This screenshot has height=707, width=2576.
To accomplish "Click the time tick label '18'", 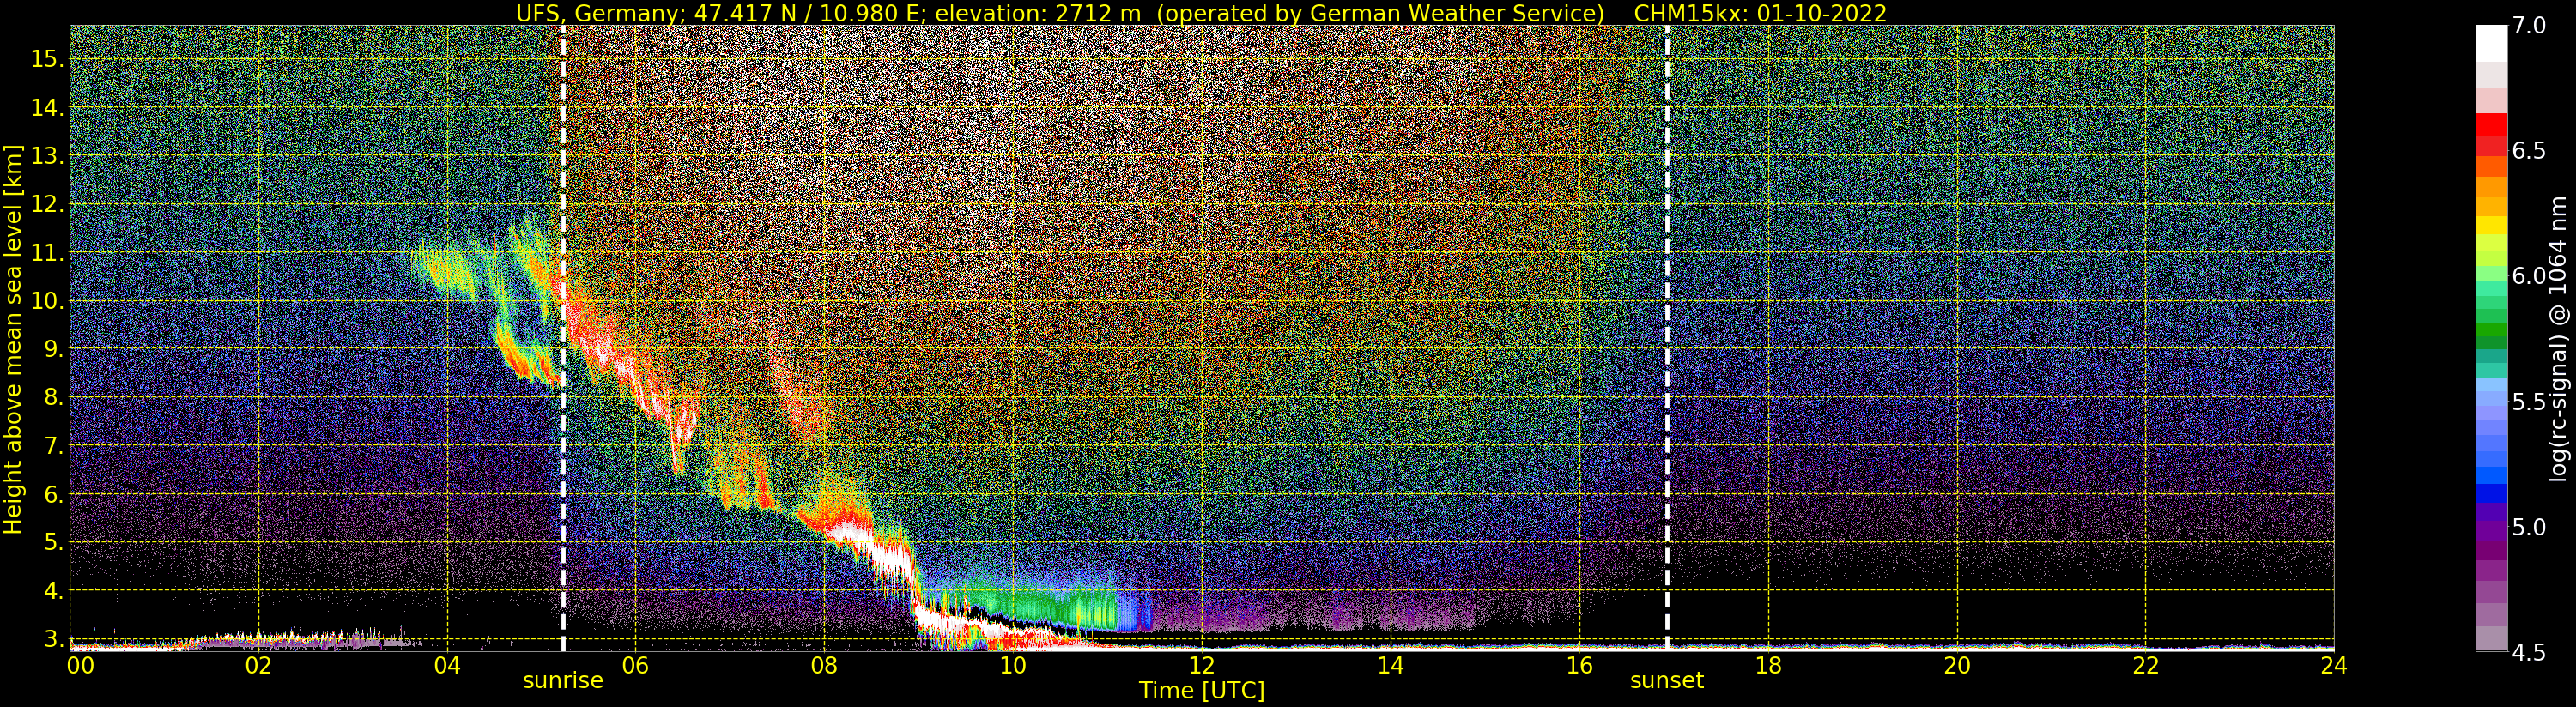I will (1768, 665).
